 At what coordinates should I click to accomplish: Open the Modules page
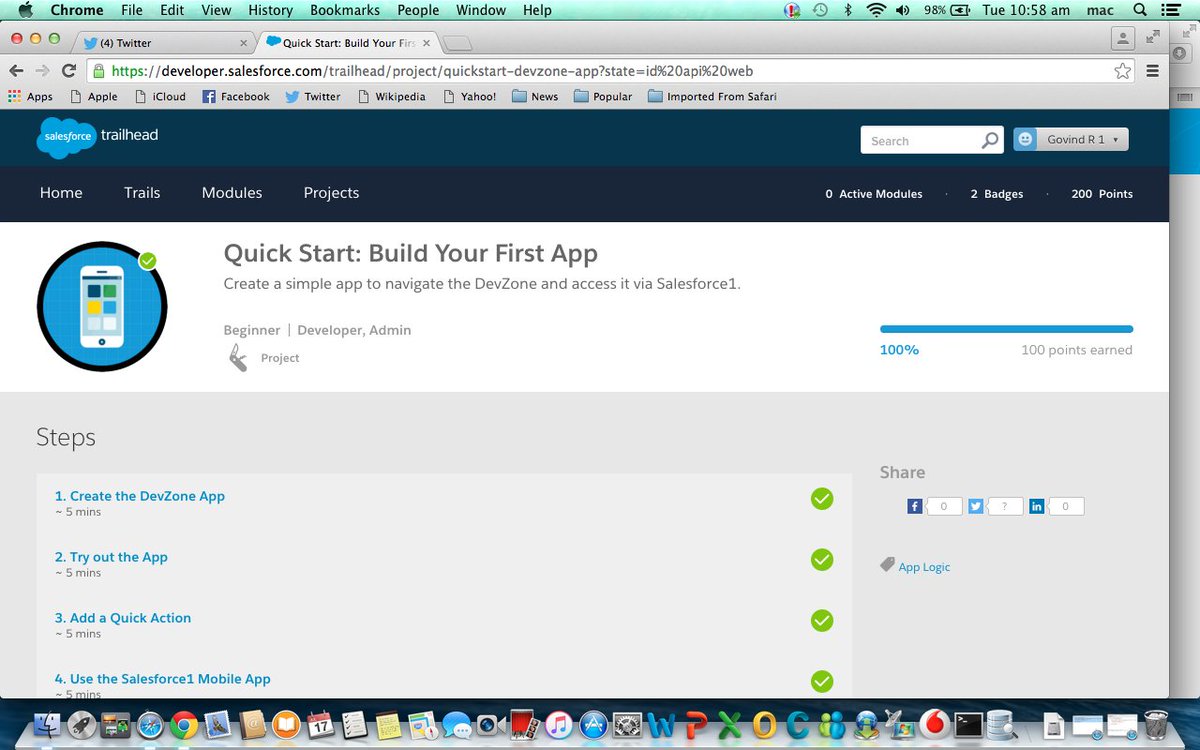pos(232,193)
